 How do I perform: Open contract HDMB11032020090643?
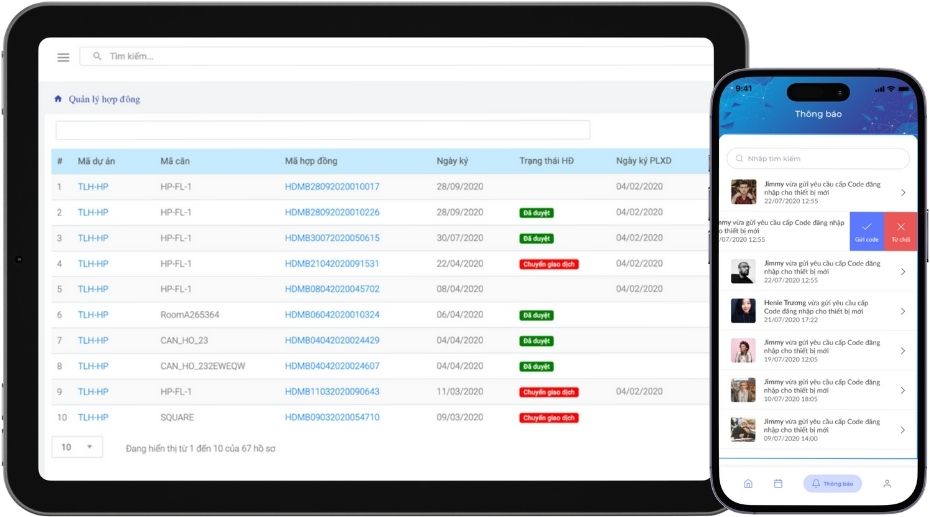(332, 391)
